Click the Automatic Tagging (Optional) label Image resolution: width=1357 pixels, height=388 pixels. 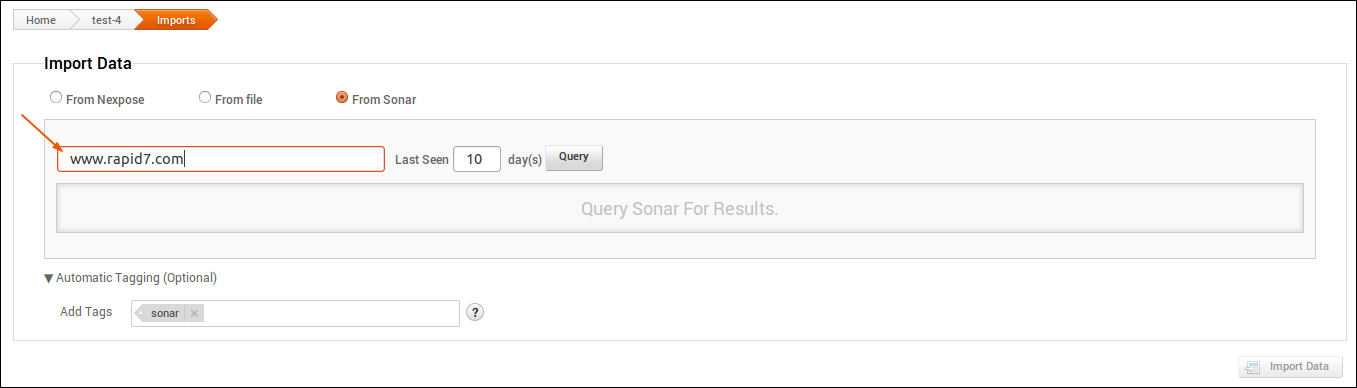click(136, 278)
